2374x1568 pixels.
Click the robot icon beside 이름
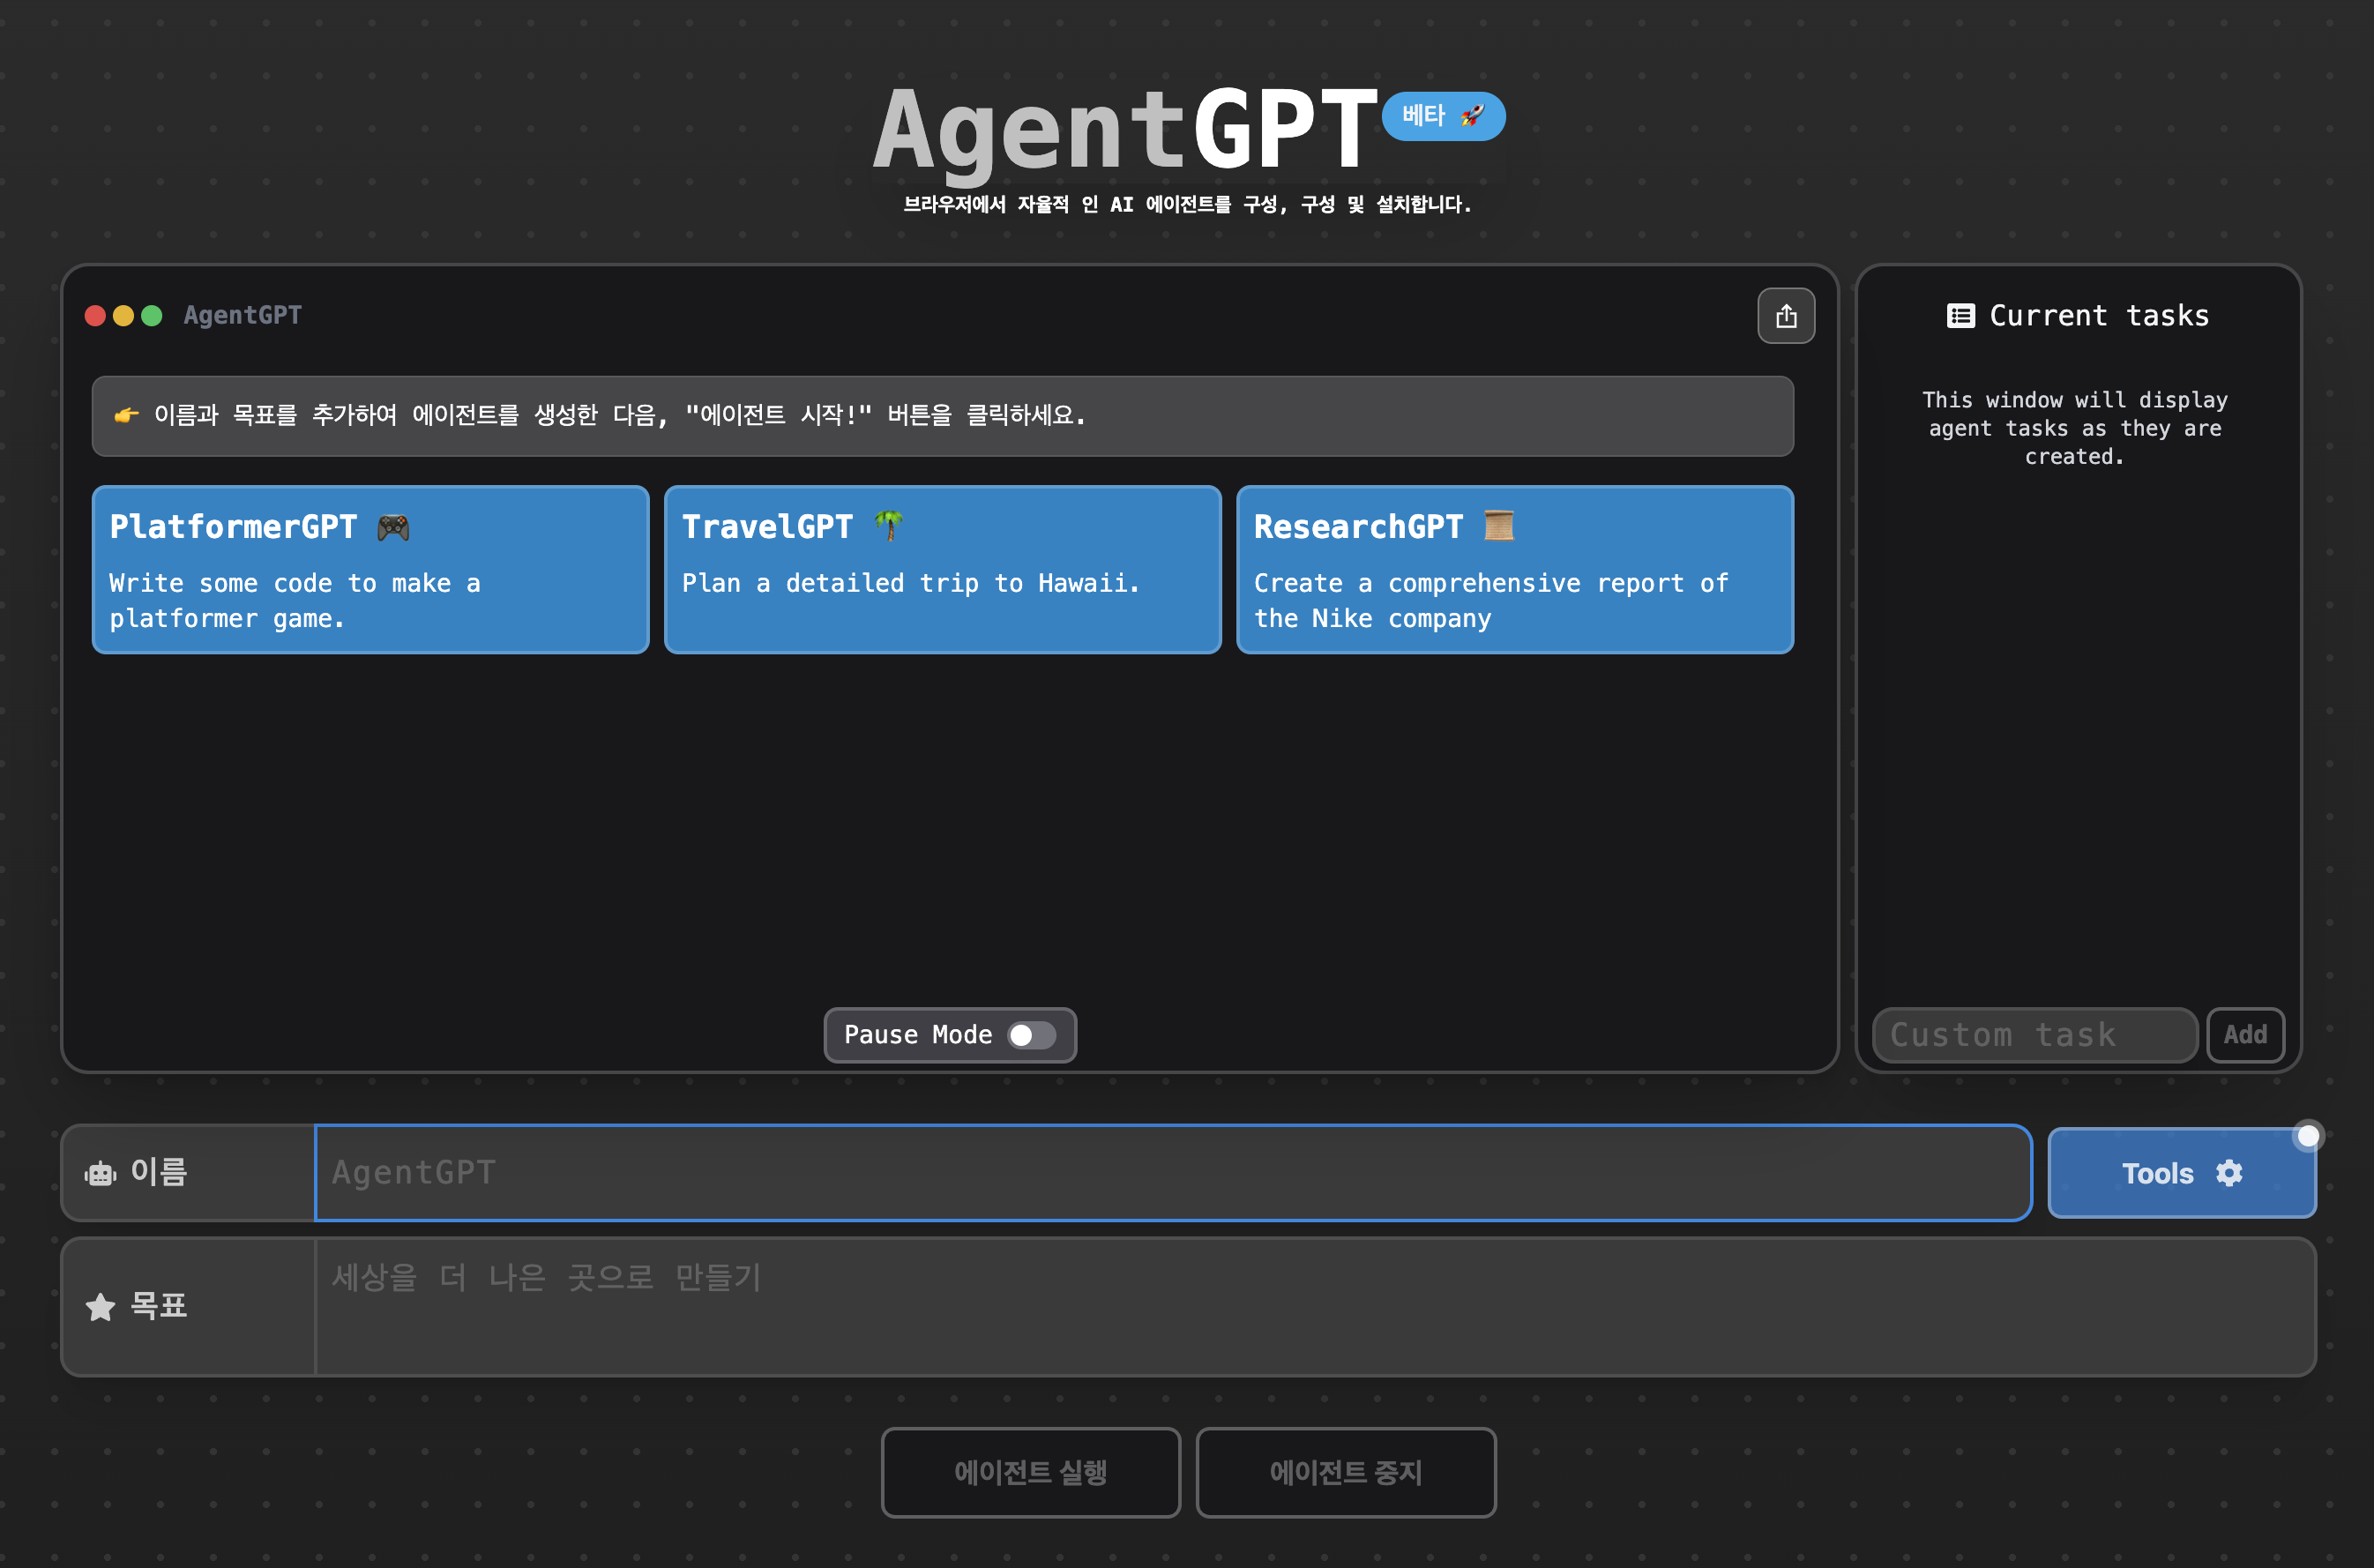click(x=100, y=1173)
